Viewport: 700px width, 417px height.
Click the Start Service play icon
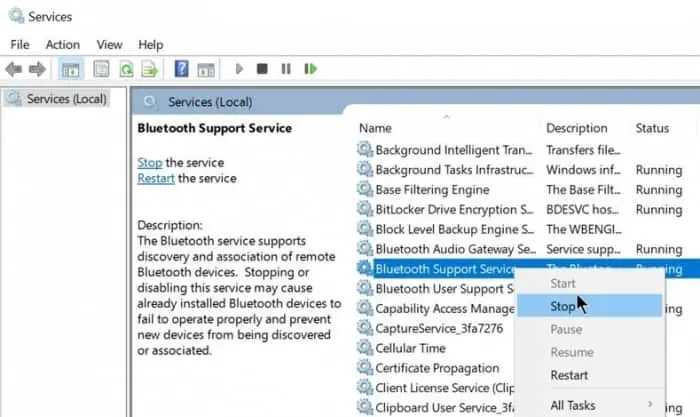(239, 69)
